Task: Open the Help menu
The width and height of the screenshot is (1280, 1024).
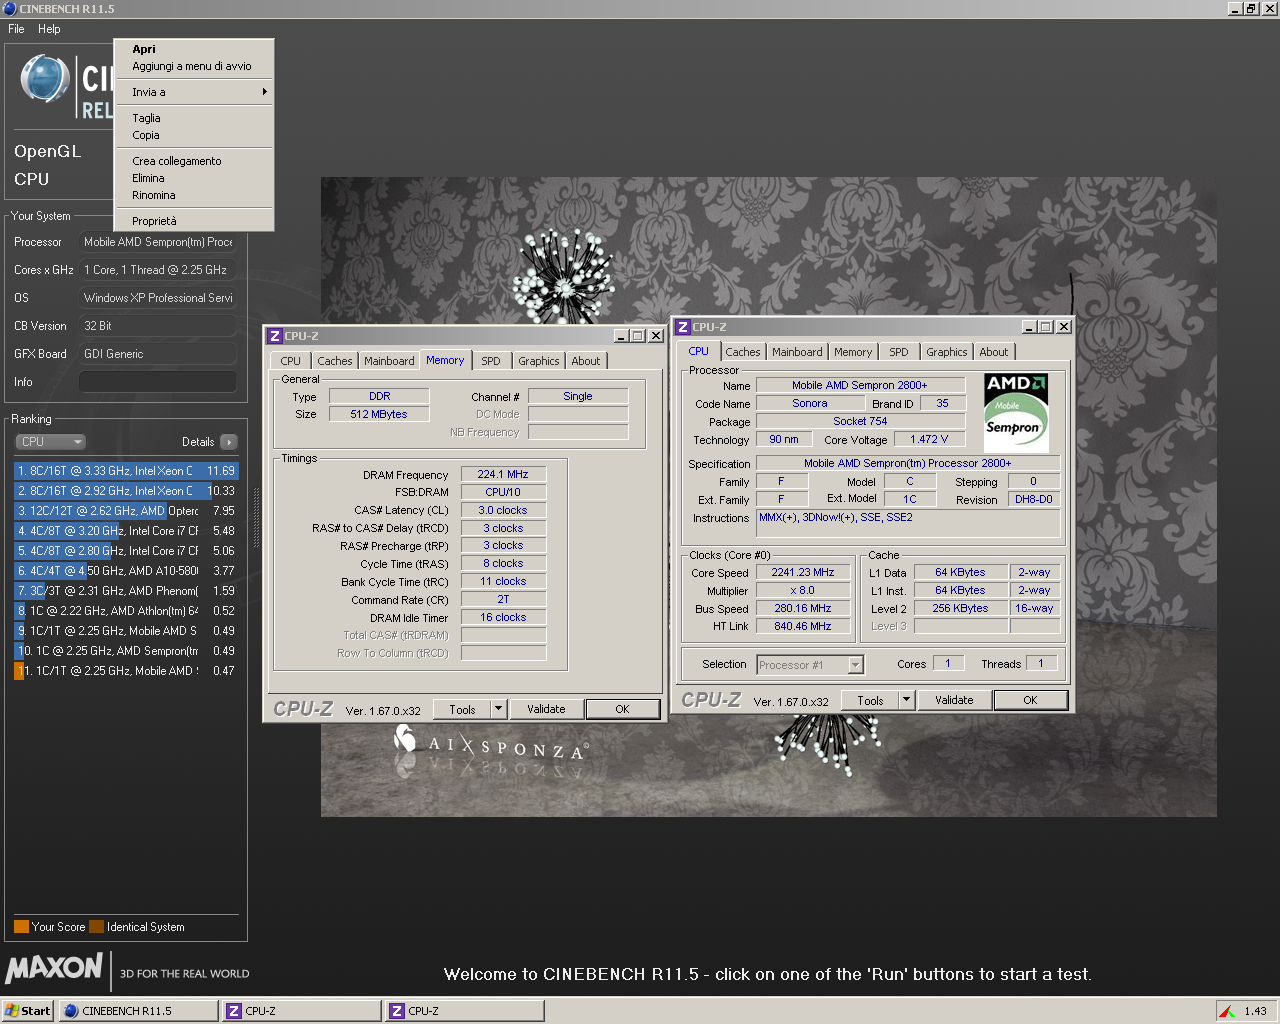Action: (49, 29)
